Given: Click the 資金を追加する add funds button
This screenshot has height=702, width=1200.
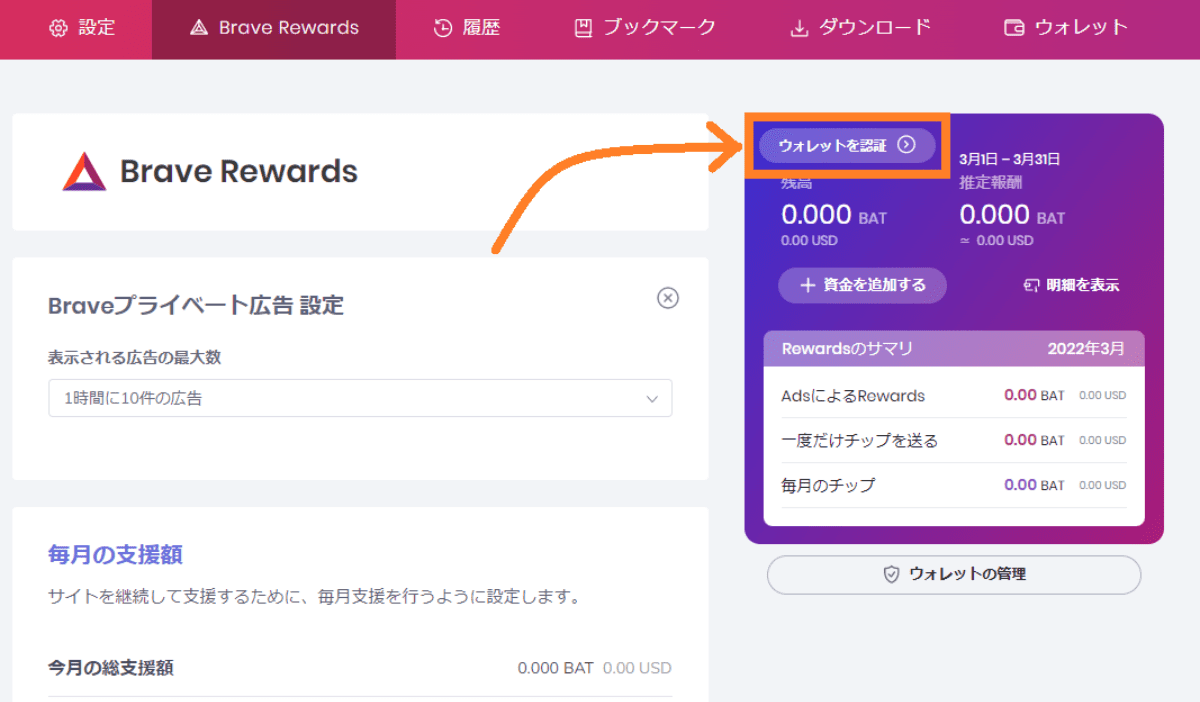Looking at the screenshot, I should point(862,285).
